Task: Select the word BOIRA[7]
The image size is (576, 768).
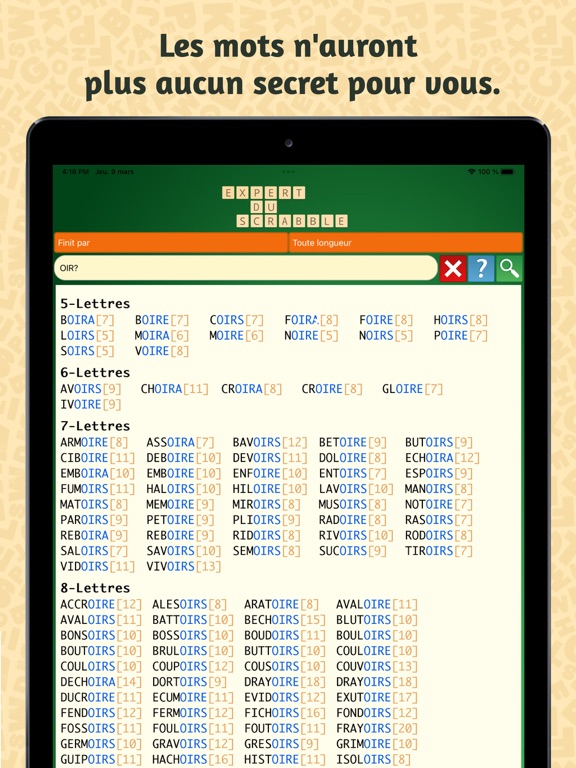Action: [87, 320]
